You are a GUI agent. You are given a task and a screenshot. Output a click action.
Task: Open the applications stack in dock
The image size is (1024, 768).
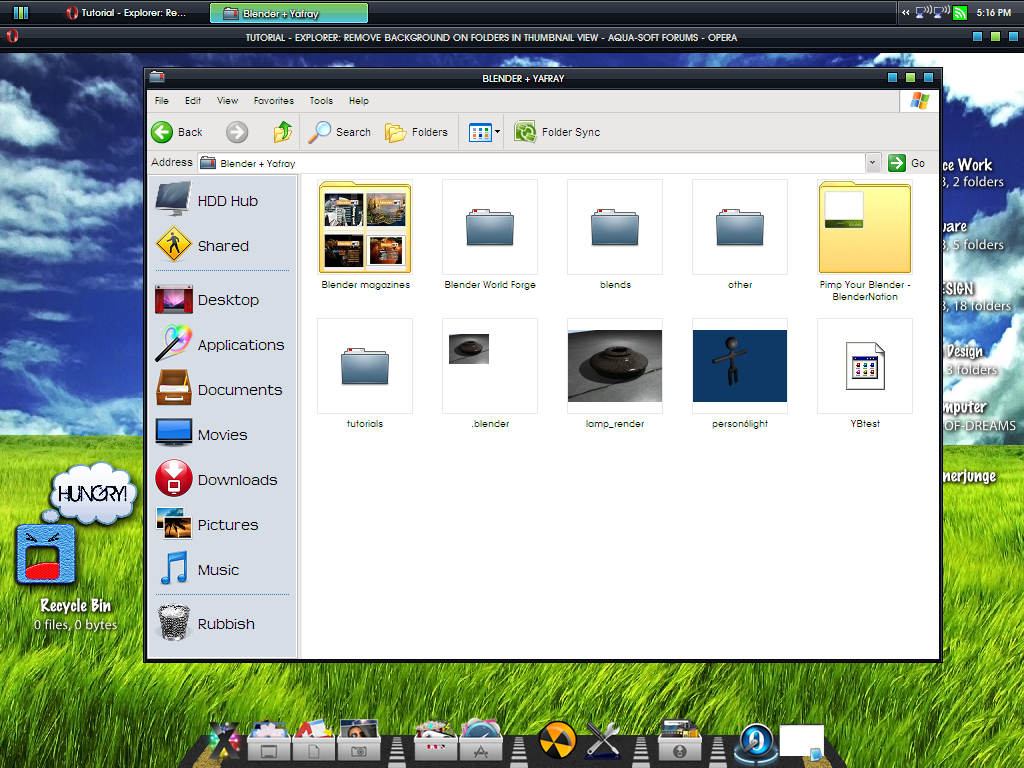click(x=481, y=741)
